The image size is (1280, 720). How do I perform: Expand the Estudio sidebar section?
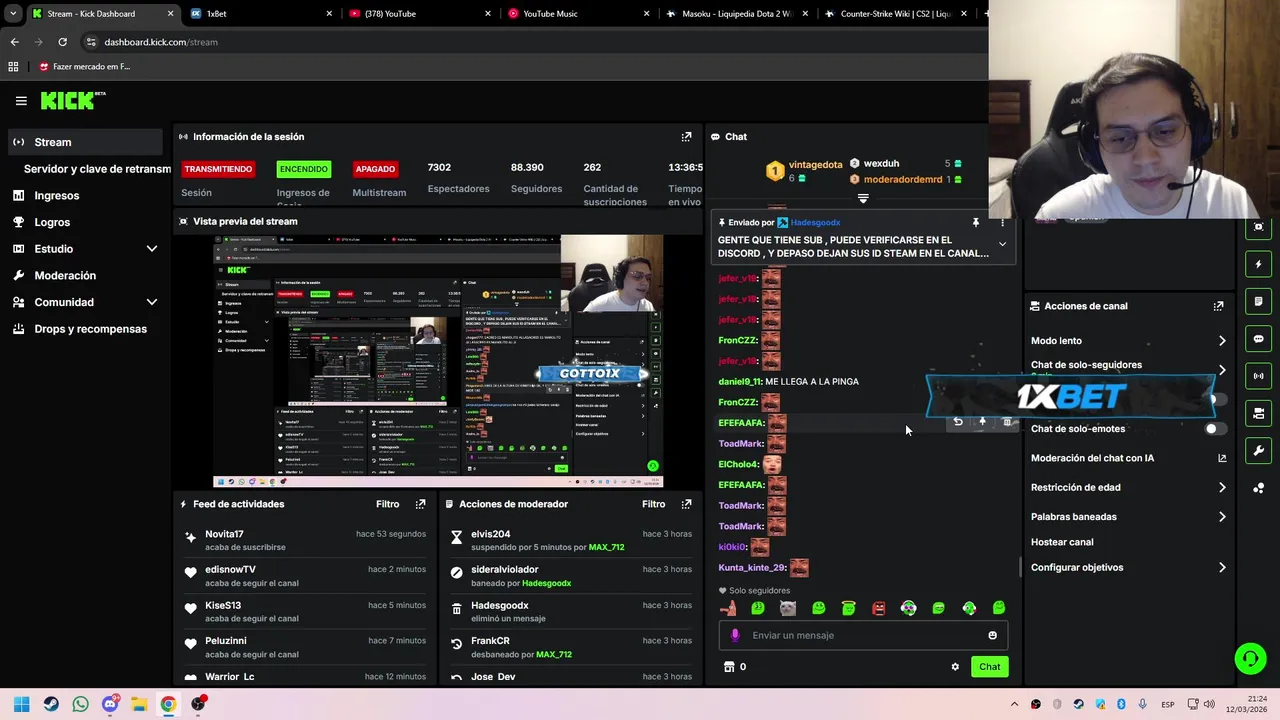tap(151, 249)
